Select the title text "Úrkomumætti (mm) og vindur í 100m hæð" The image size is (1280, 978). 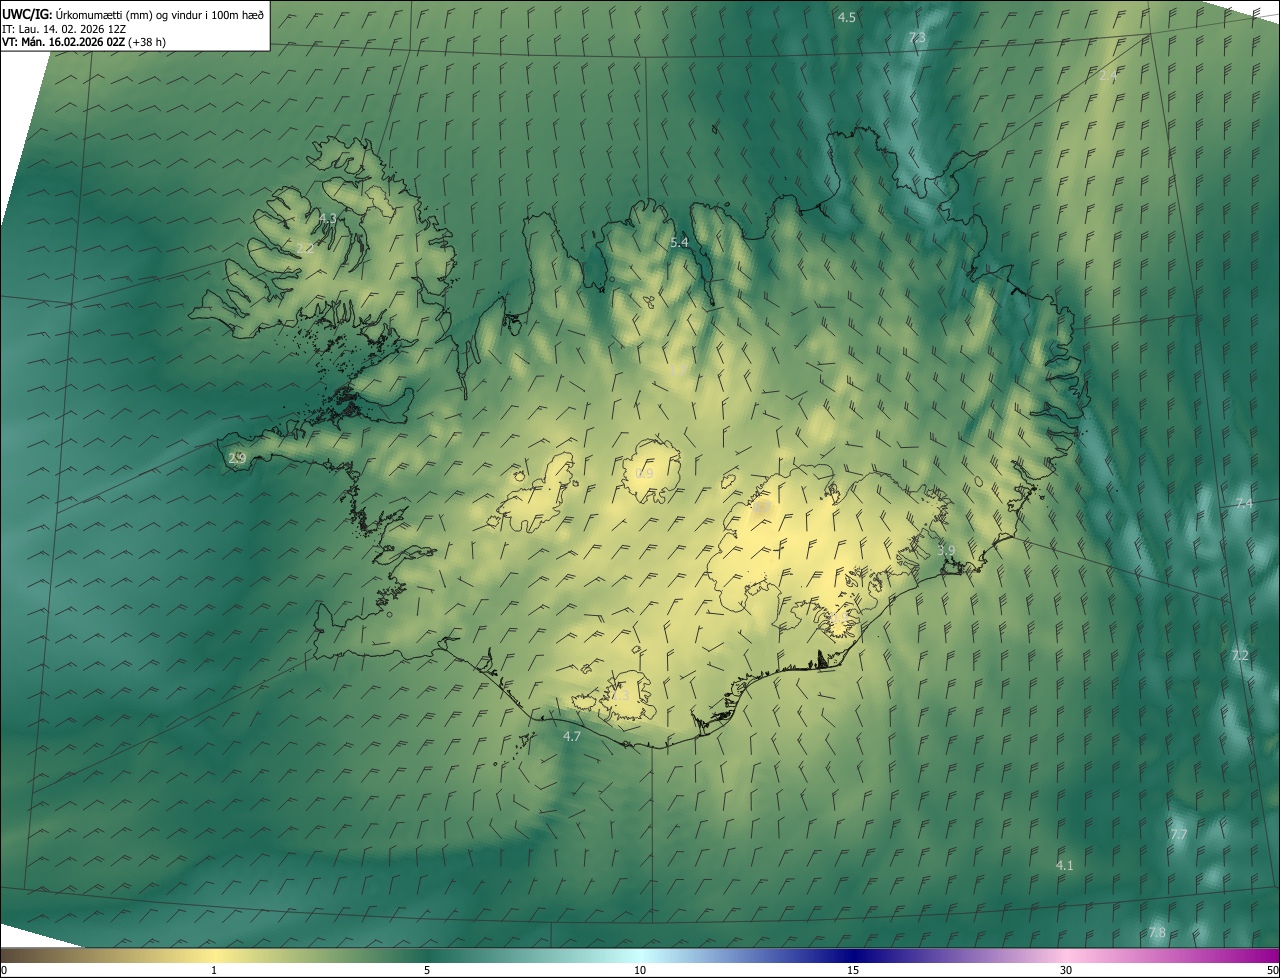pyautogui.click(x=160, y=14)
